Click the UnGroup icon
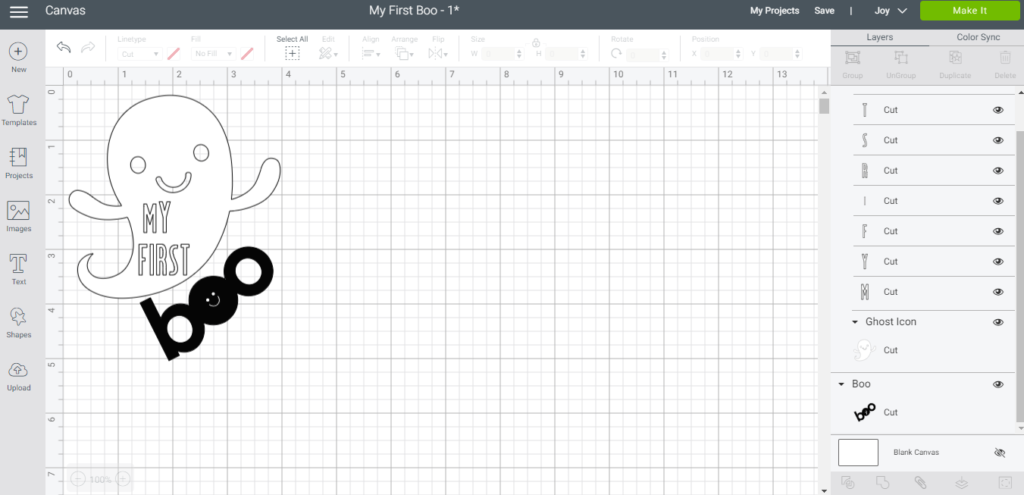Image resolution: width=1024 pixels, height=495 pixels. 901,57
